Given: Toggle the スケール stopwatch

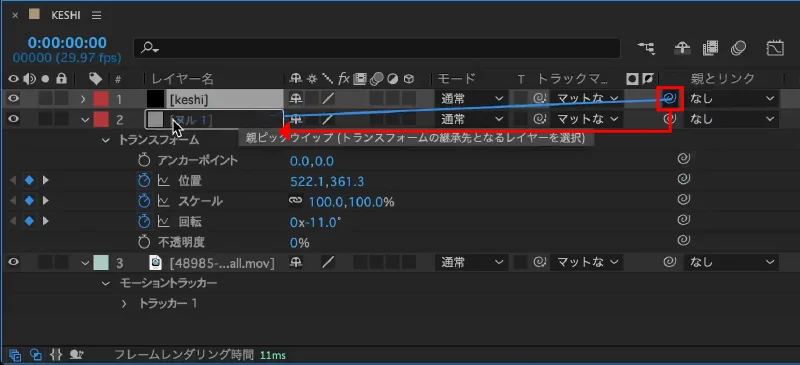Looking at the screenshot, I should 144,201.
